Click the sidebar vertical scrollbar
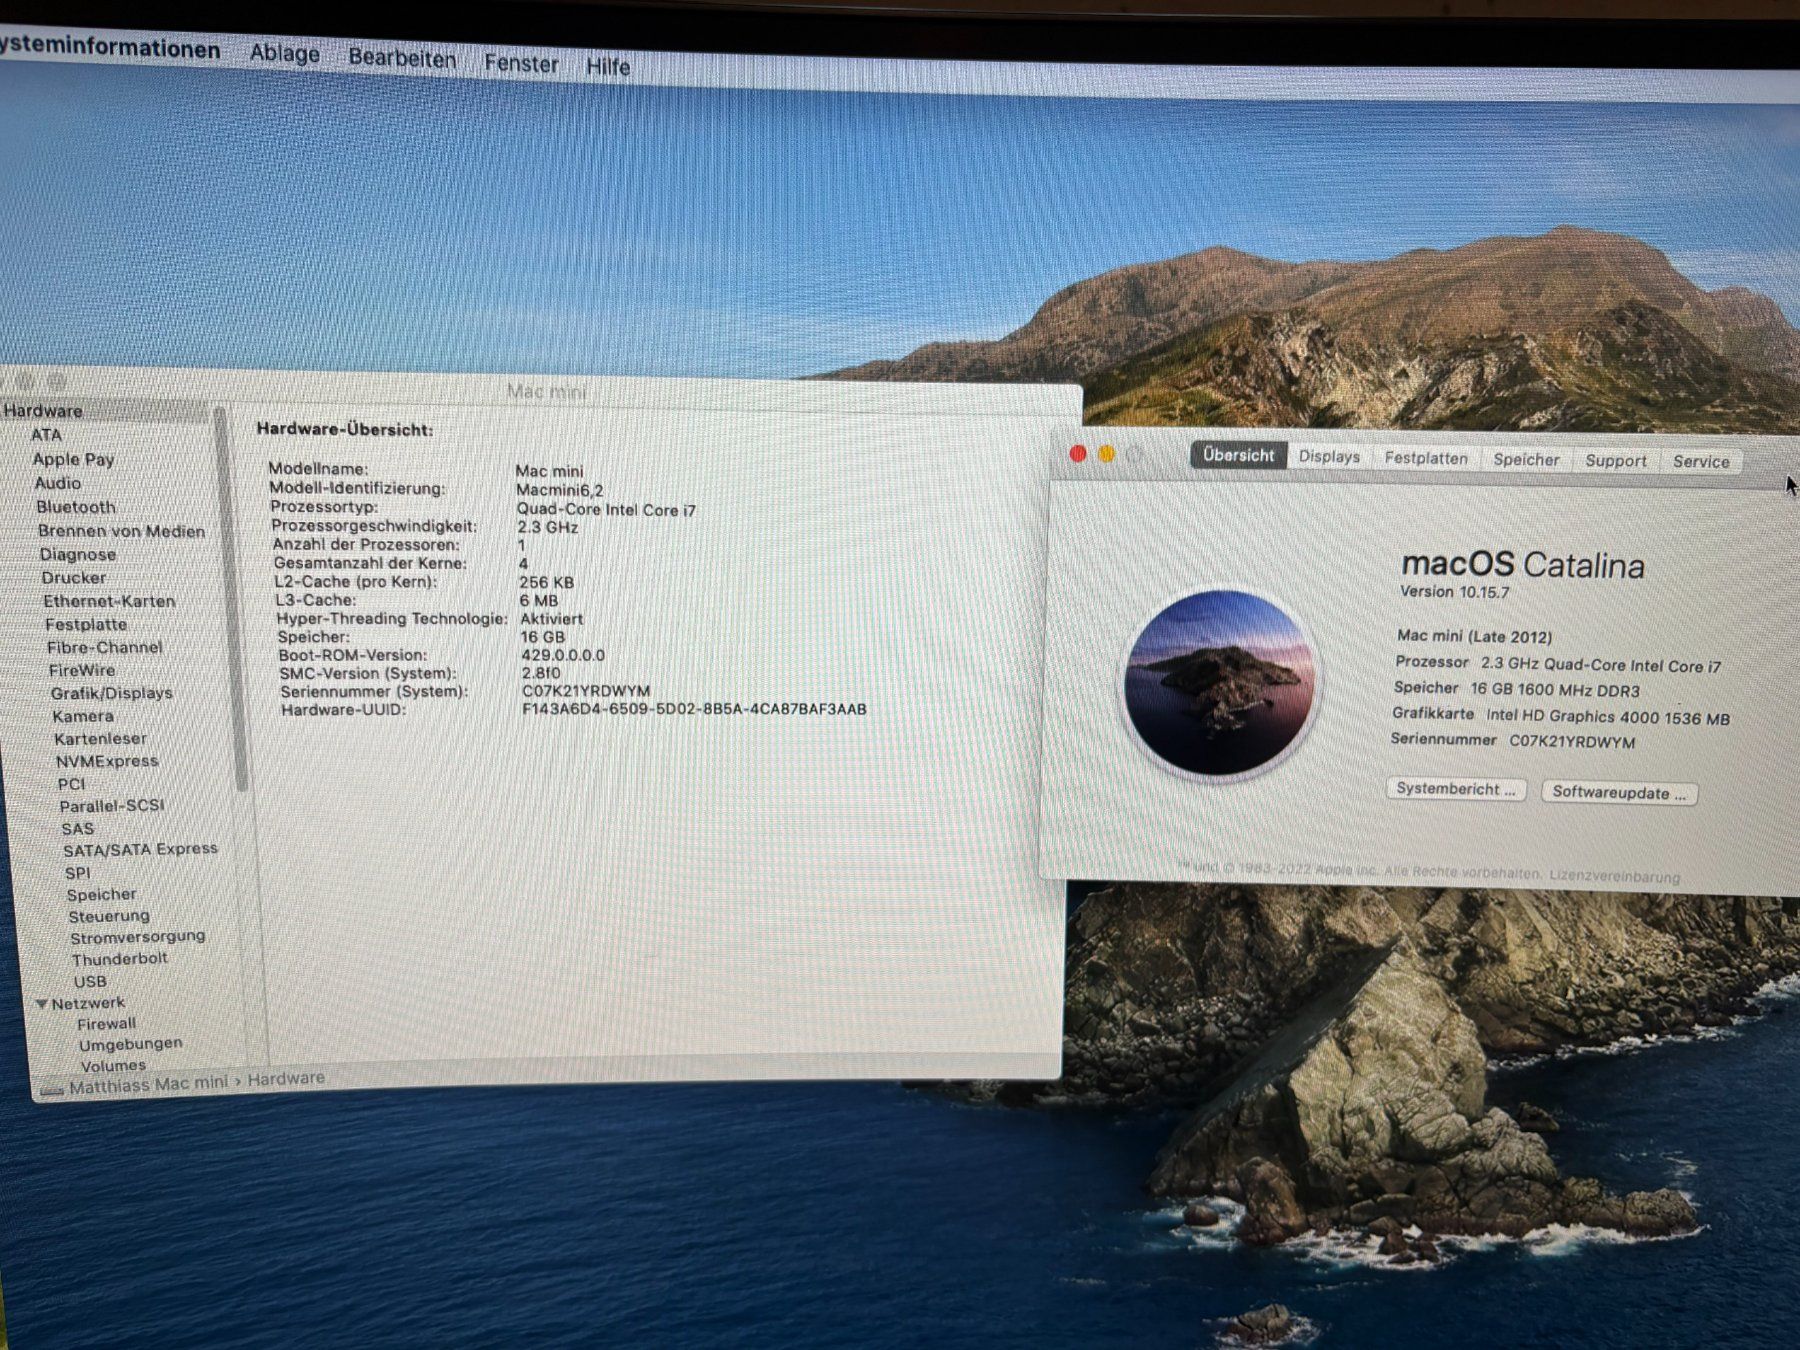The width and height of the screenshot is (1800, 1350). (232, 600)
